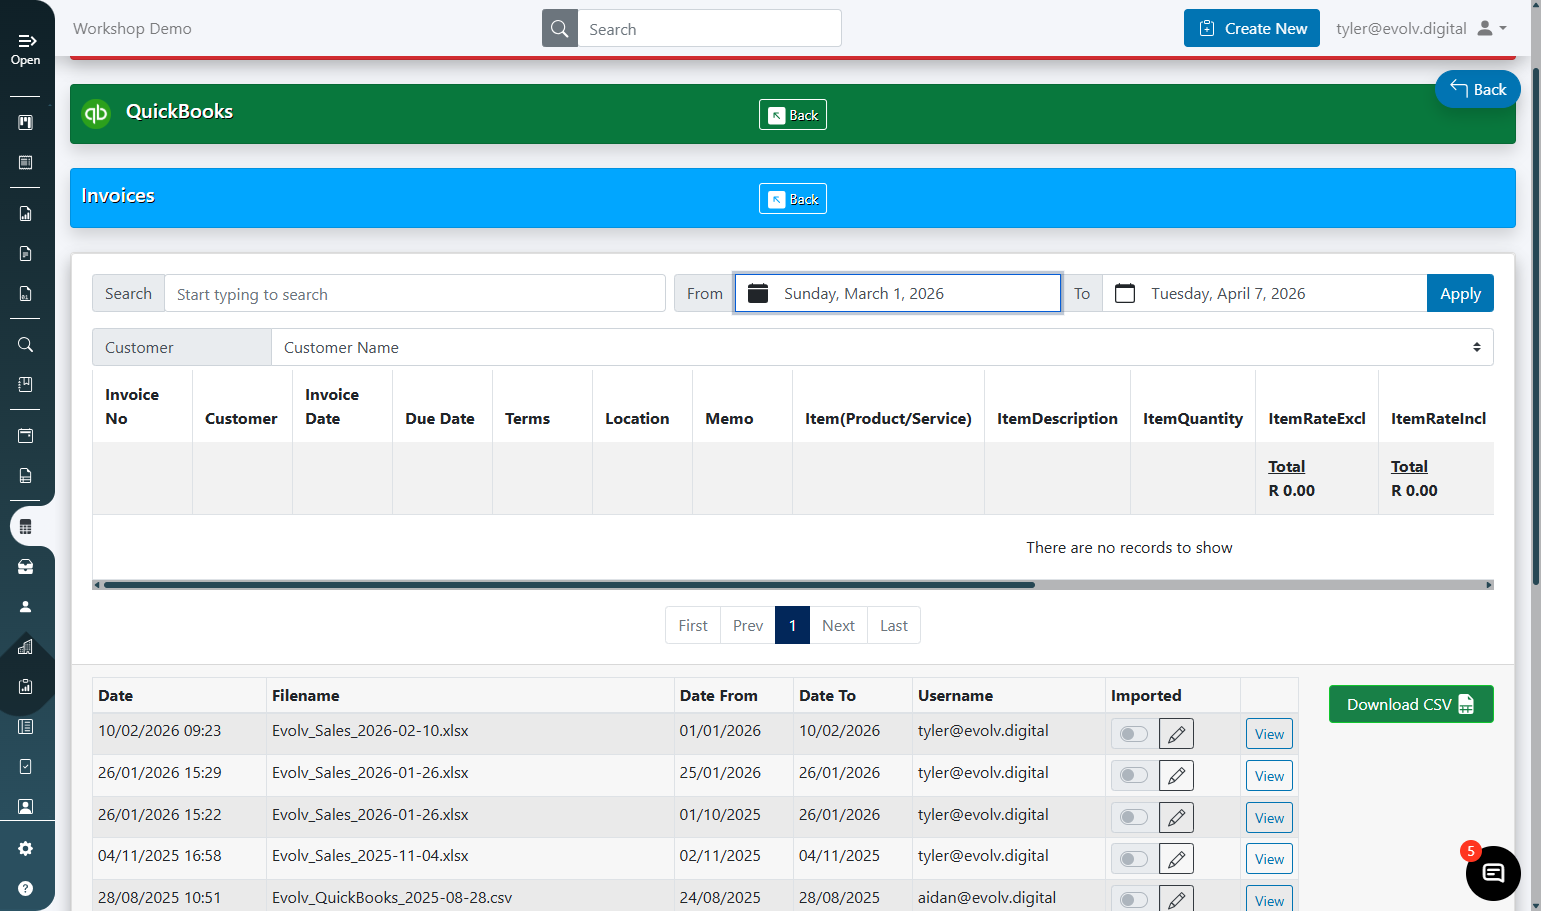Click the QuickBooks logo
The width and height of the screenshot is (1541, 911).
tap(96, 114)
